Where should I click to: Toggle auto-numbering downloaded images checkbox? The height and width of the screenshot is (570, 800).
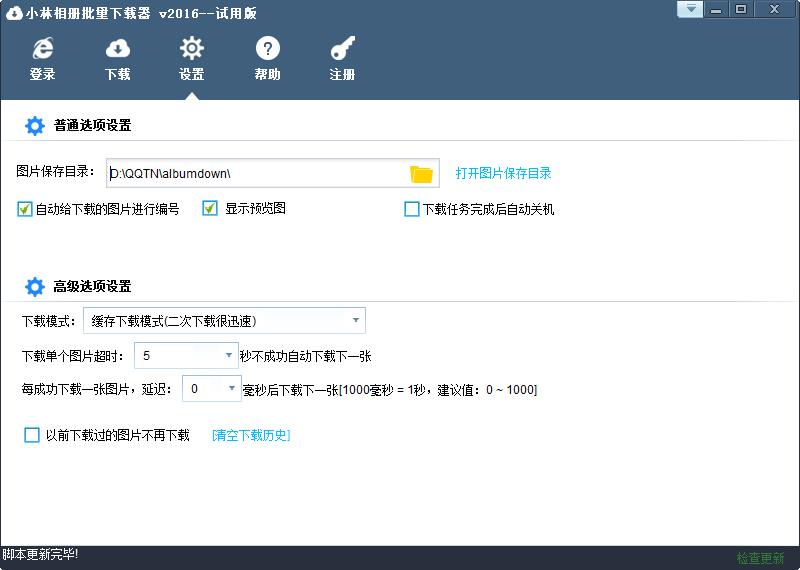pyautogui.click(x=25, y=209)
